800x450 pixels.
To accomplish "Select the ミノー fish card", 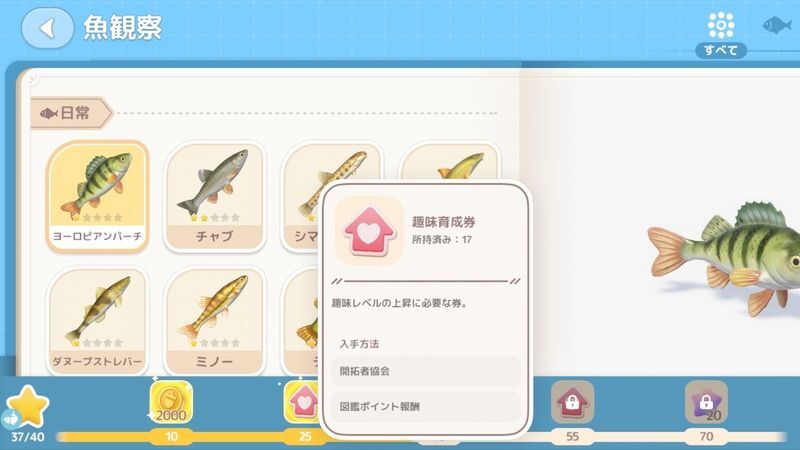I will pyautogui.click(x=215, y=321).
